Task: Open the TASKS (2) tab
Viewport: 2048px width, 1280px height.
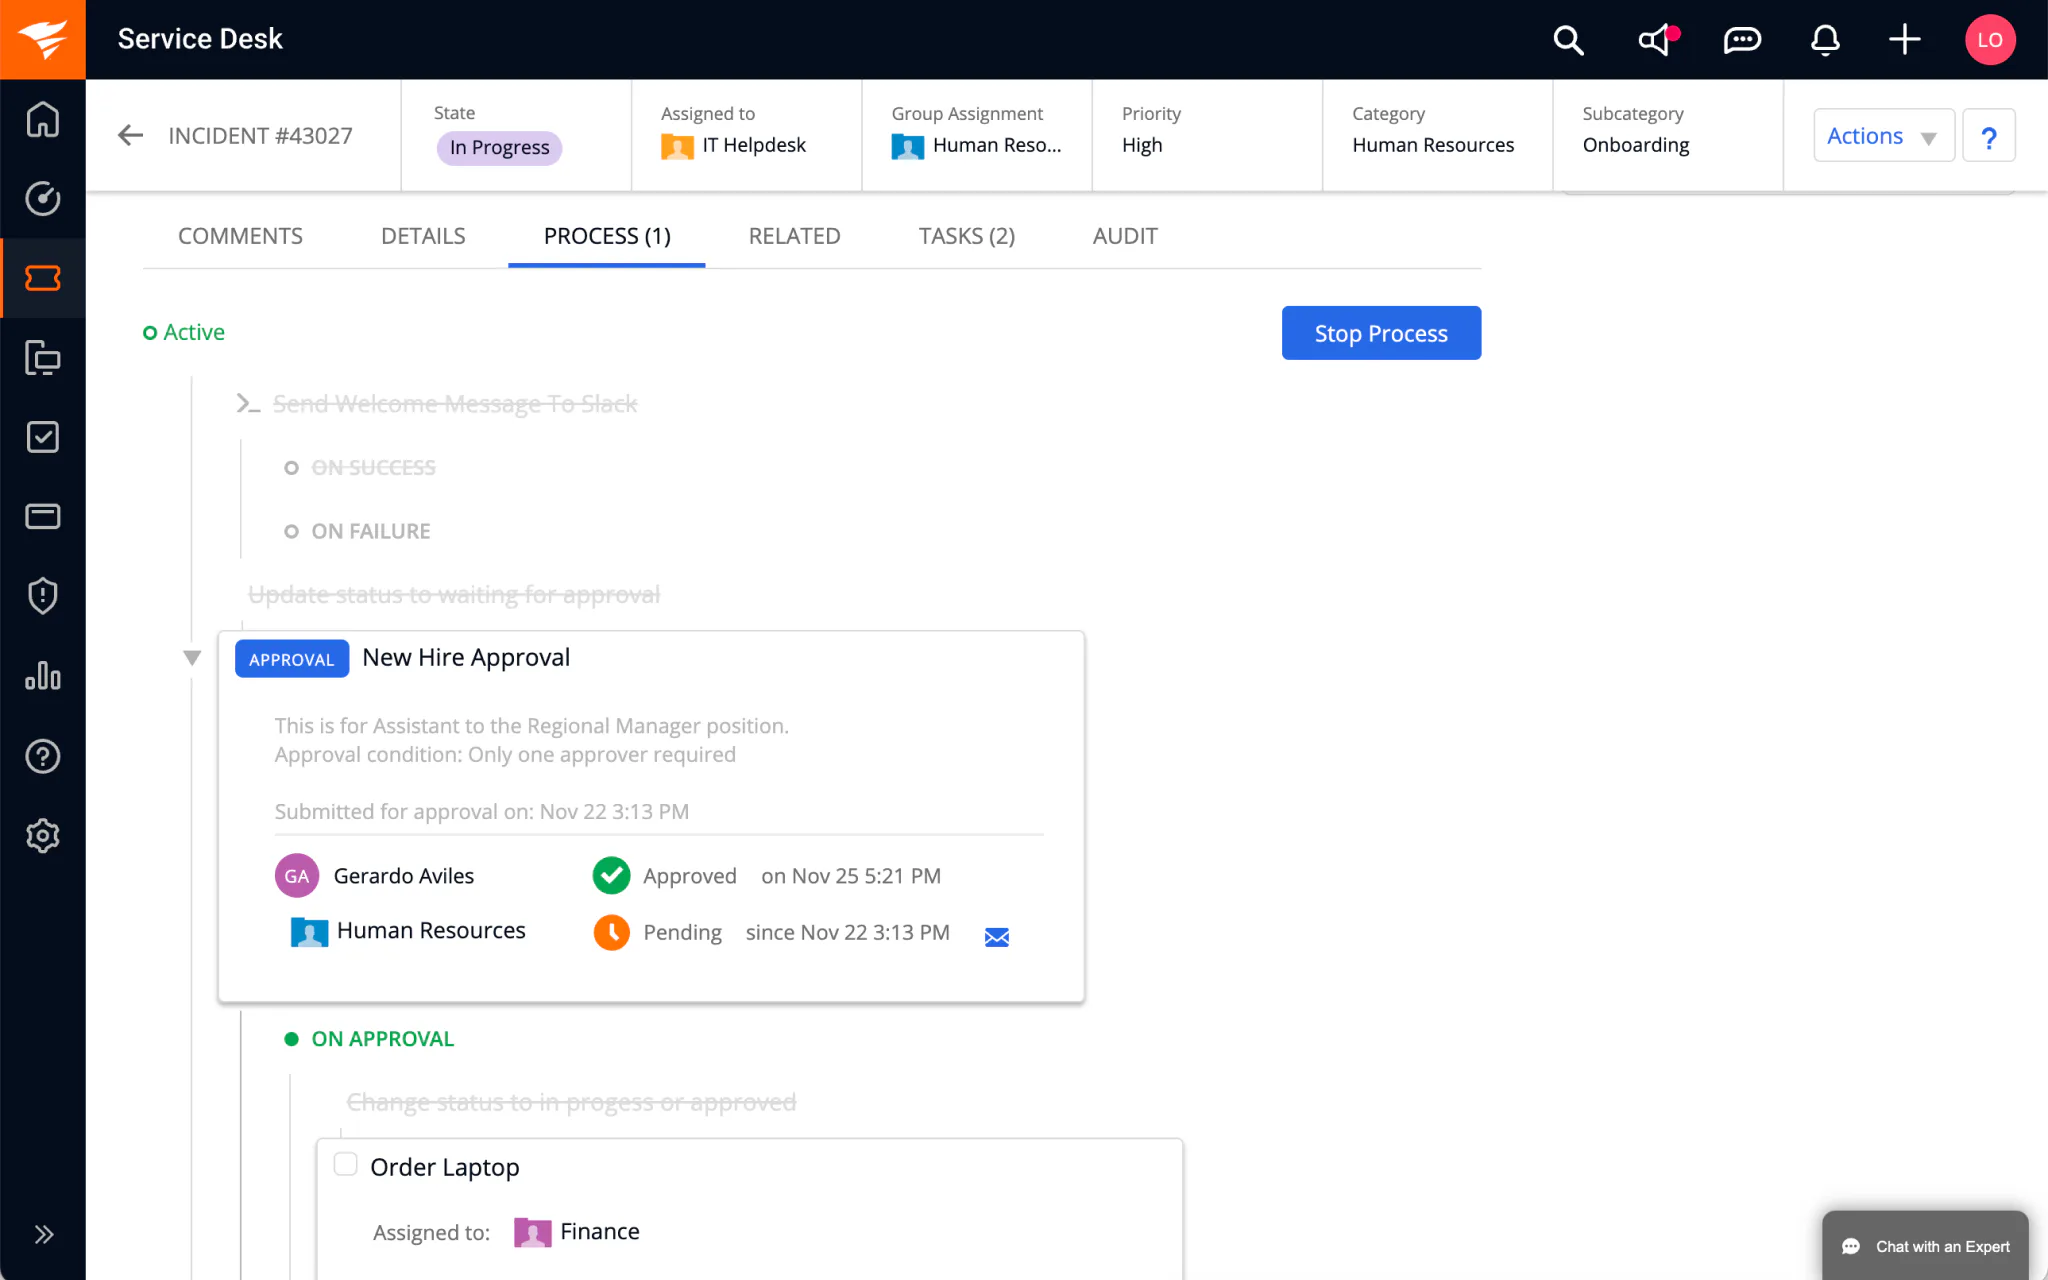Action: [x=966, y=236]
